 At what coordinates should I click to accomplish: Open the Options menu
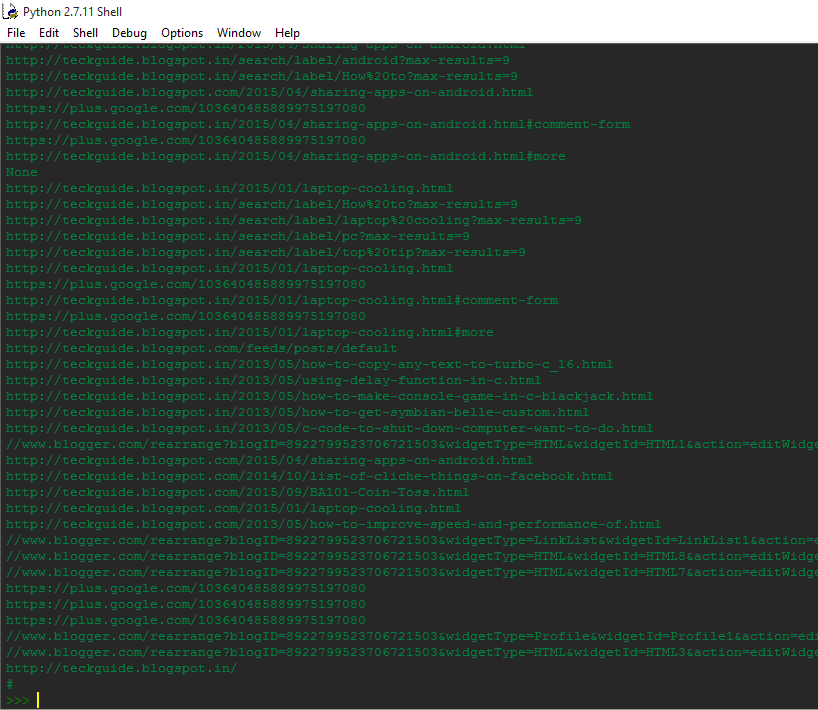[182, 33]
